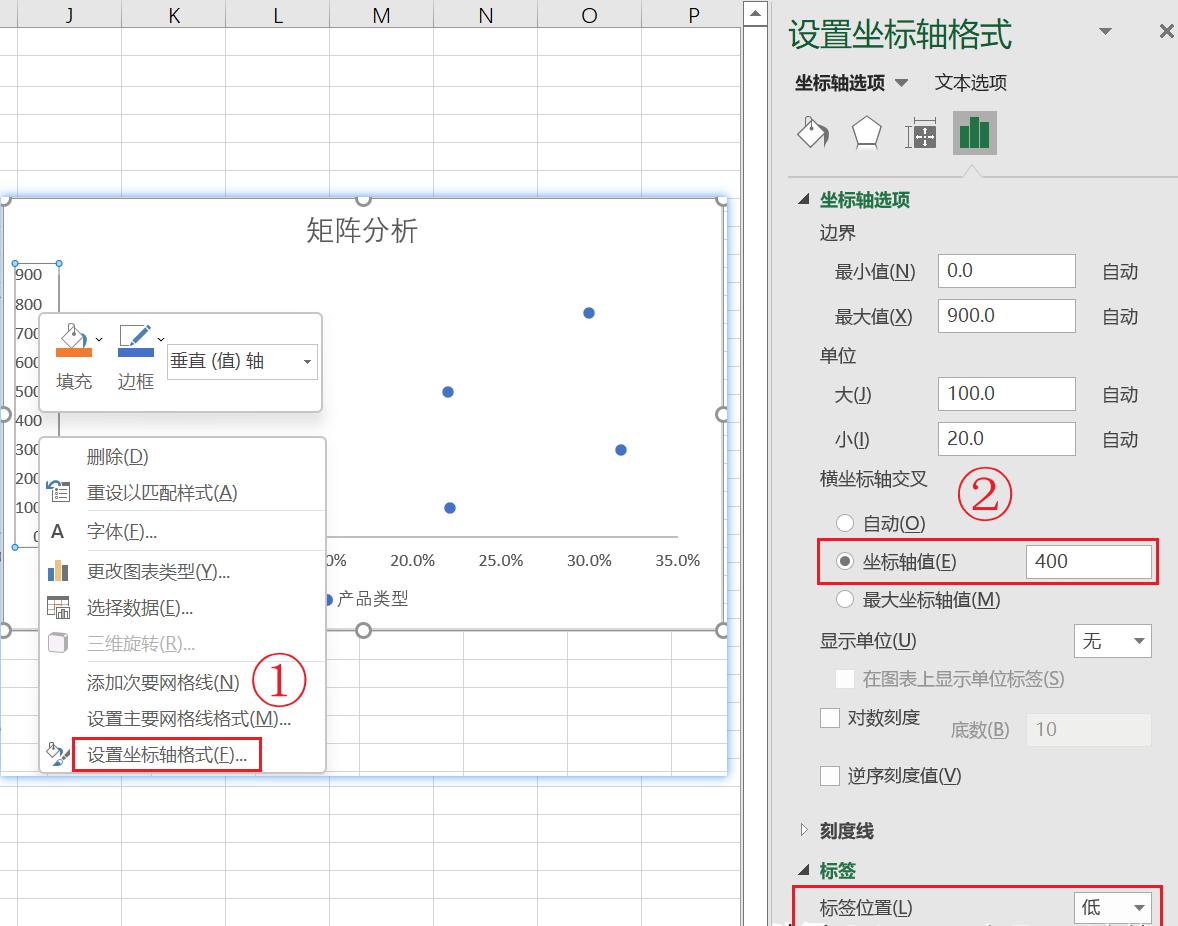Screen dimensions: 1178x926
Task: Click the 最小值(N) input field
Action: click(x=1007, y=270)
